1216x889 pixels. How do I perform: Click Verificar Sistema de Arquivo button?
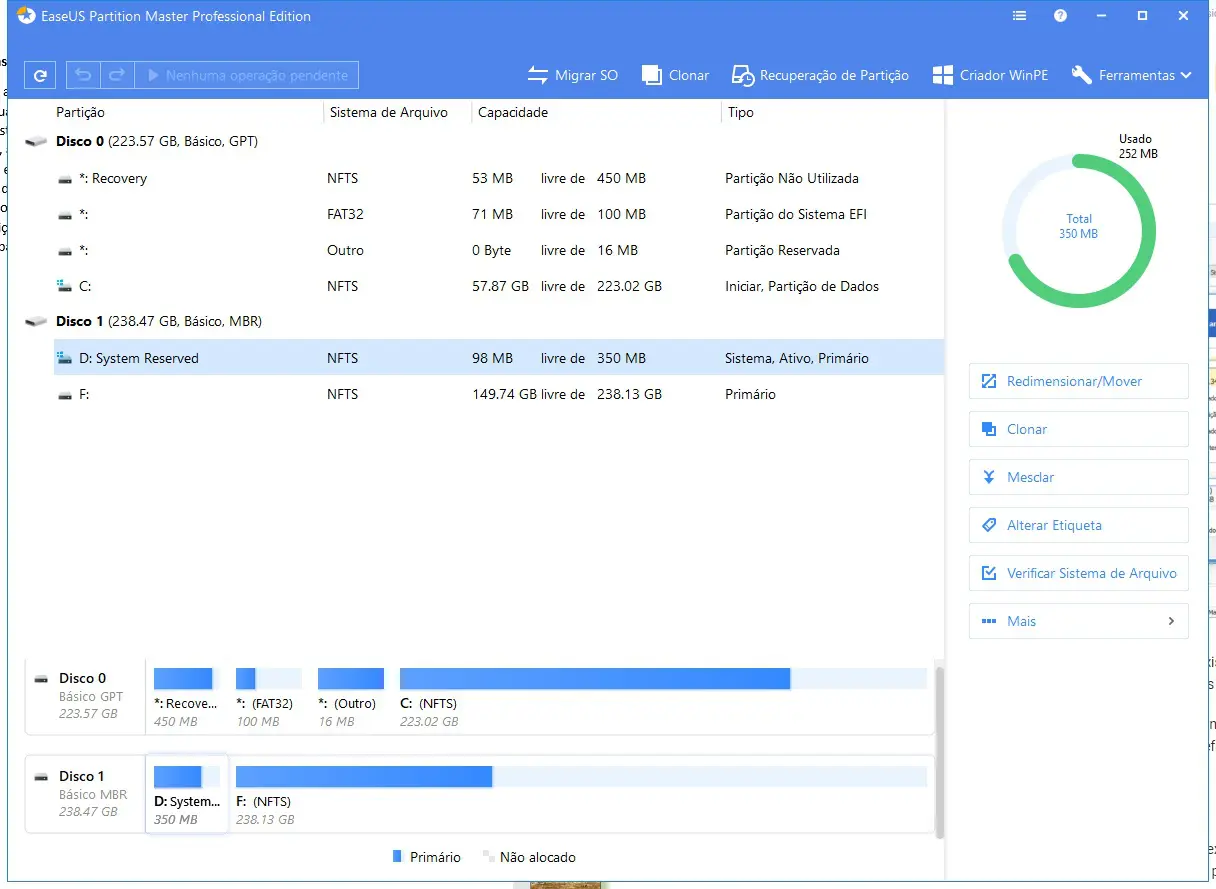(1078, 573)
